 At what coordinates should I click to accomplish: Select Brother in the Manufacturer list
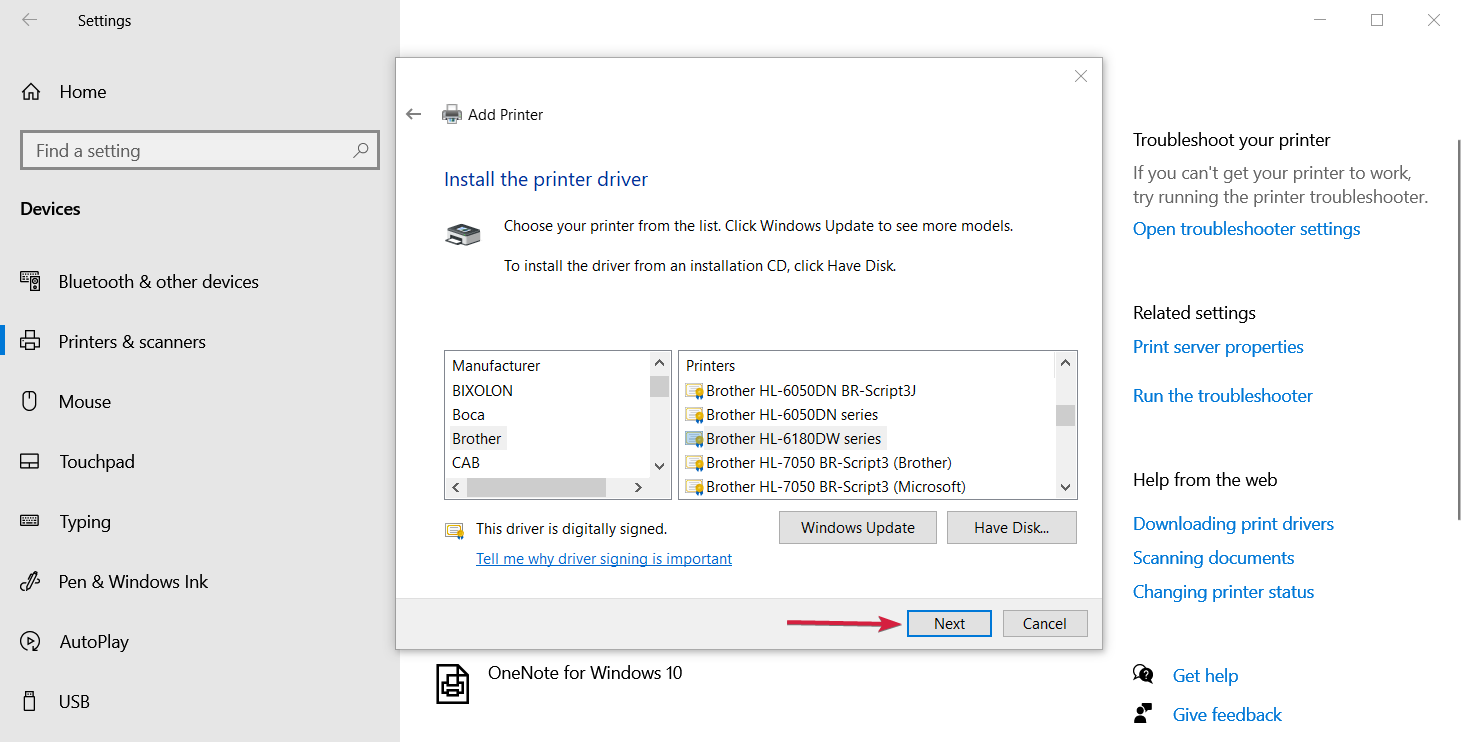pyautogui.click(x=477, y=438)
